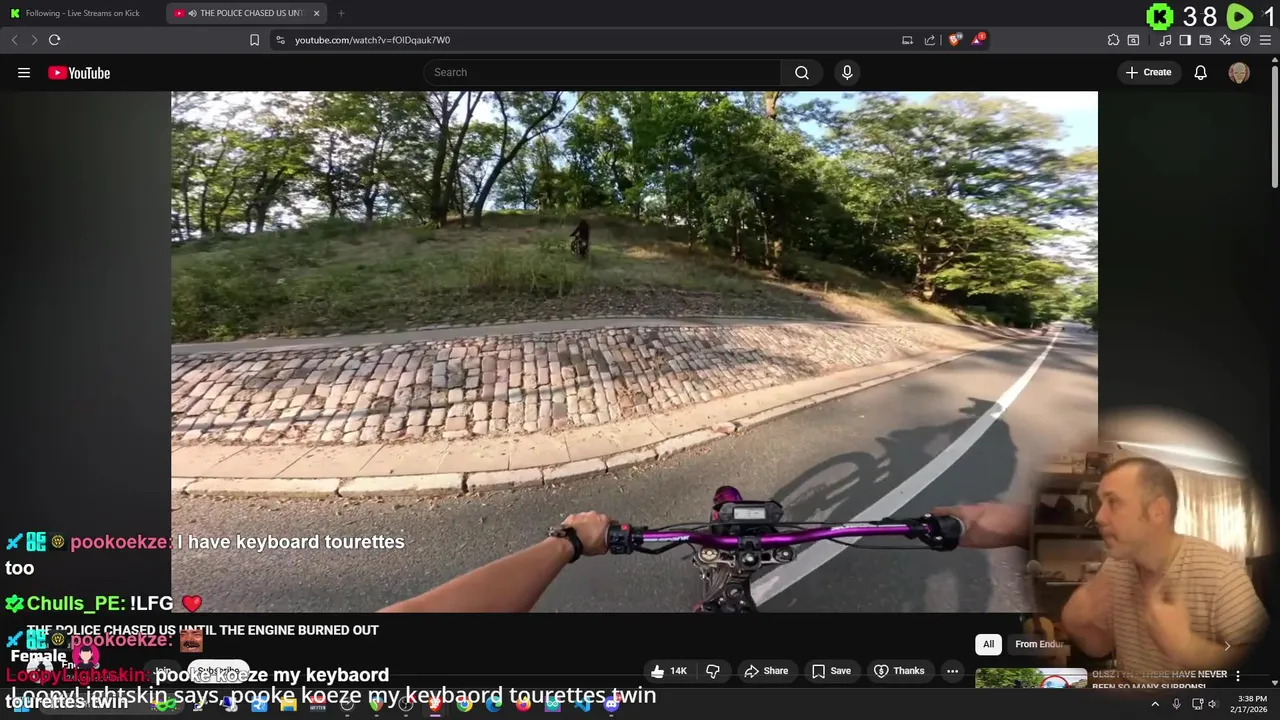
Task: Open the Brave Wallet icon
Action: 1205,40
